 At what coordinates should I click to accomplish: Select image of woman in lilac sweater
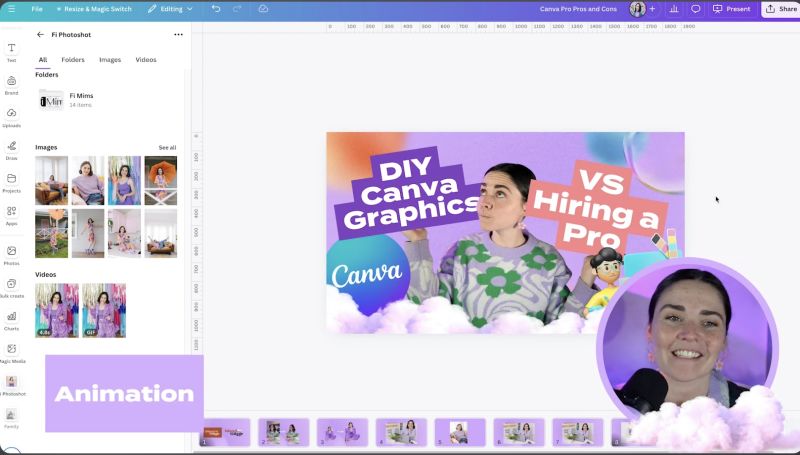click(88, 181)
